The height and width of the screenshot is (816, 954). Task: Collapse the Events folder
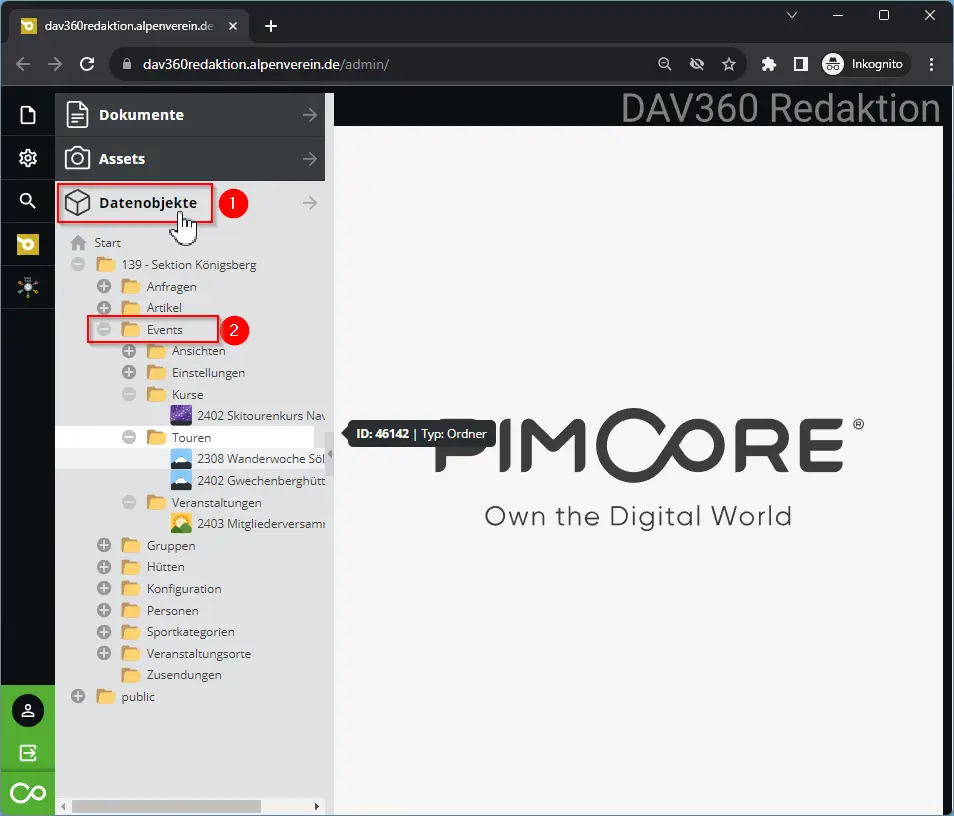click(x=104, y=329)
